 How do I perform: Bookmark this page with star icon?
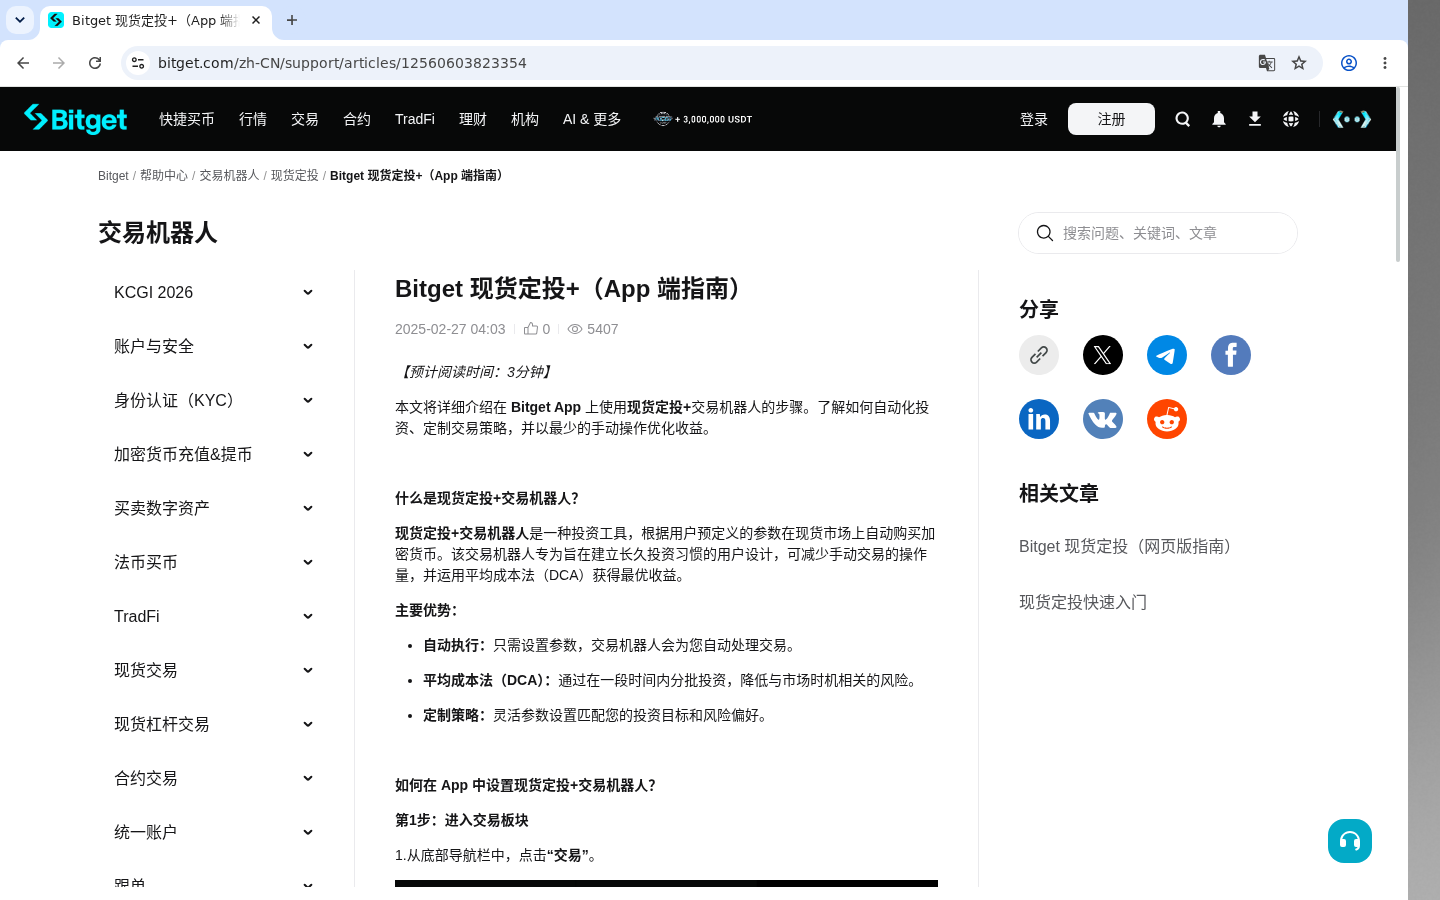pos(1298,63)
